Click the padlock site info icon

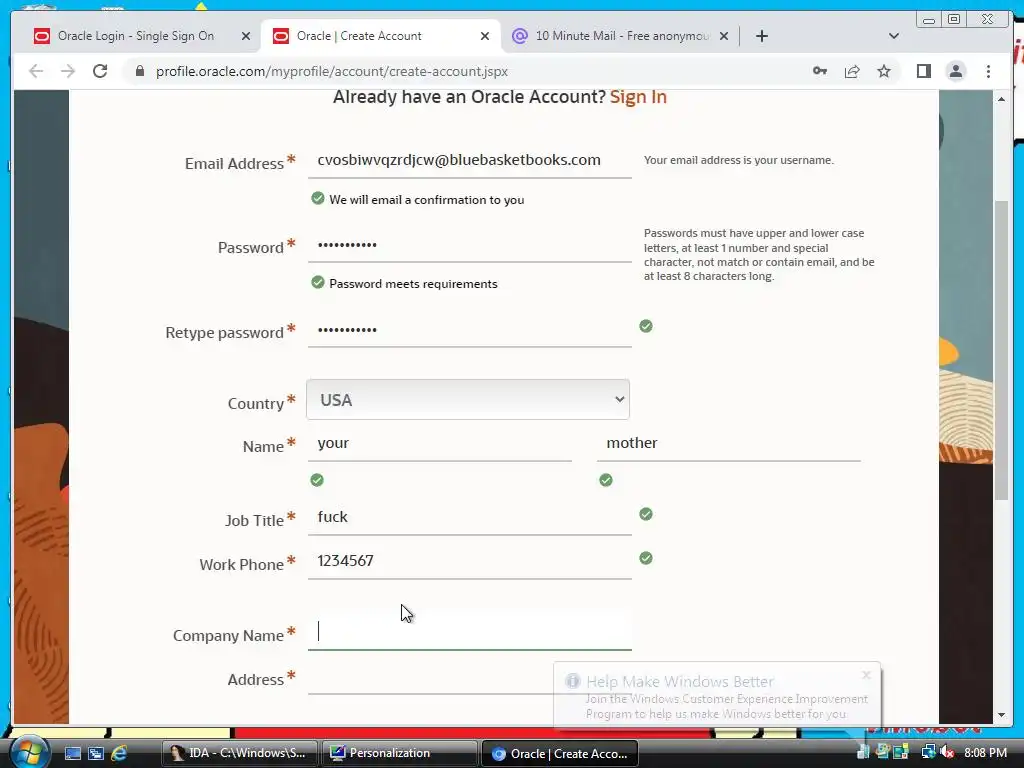tap(140, 71)
